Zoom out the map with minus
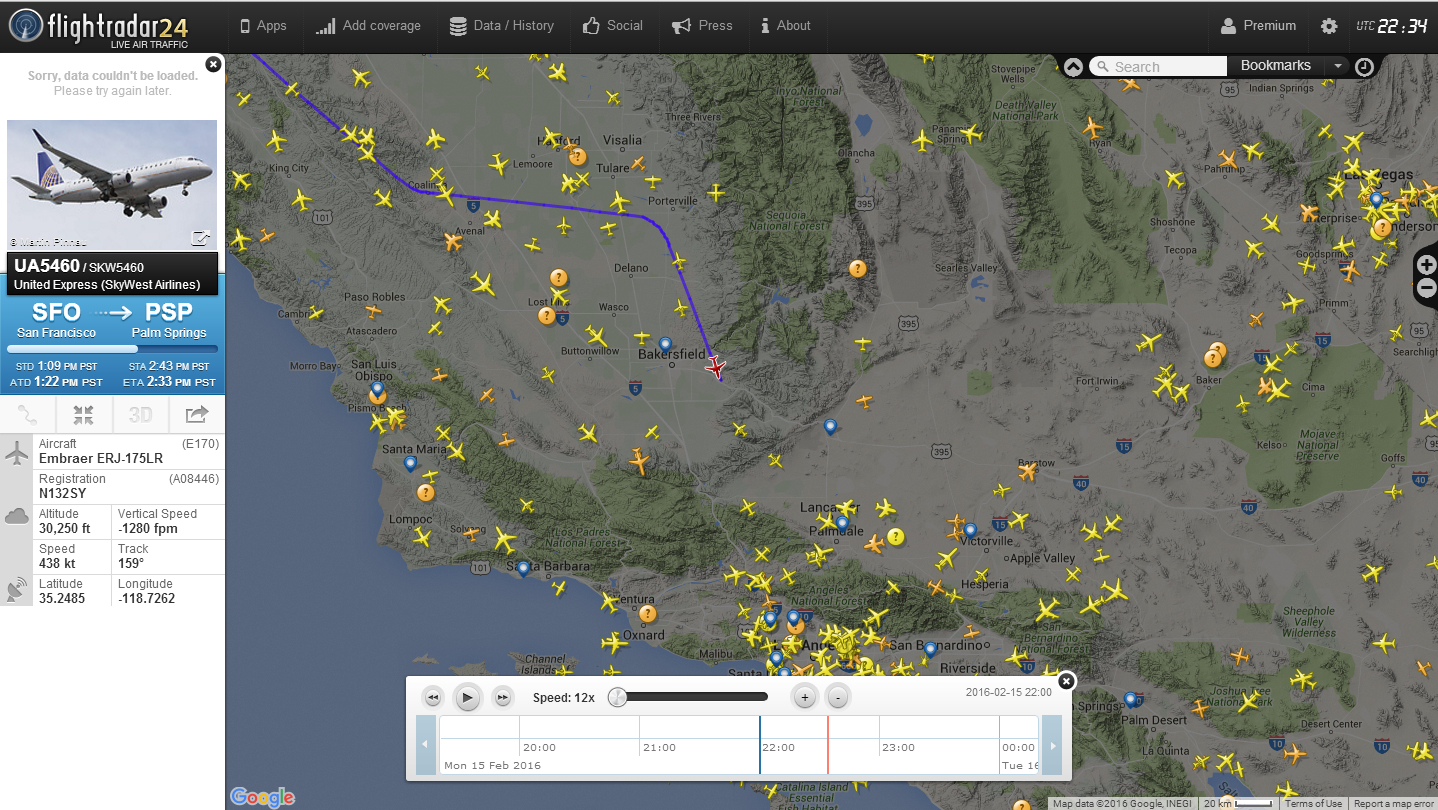 [1426, 289]
